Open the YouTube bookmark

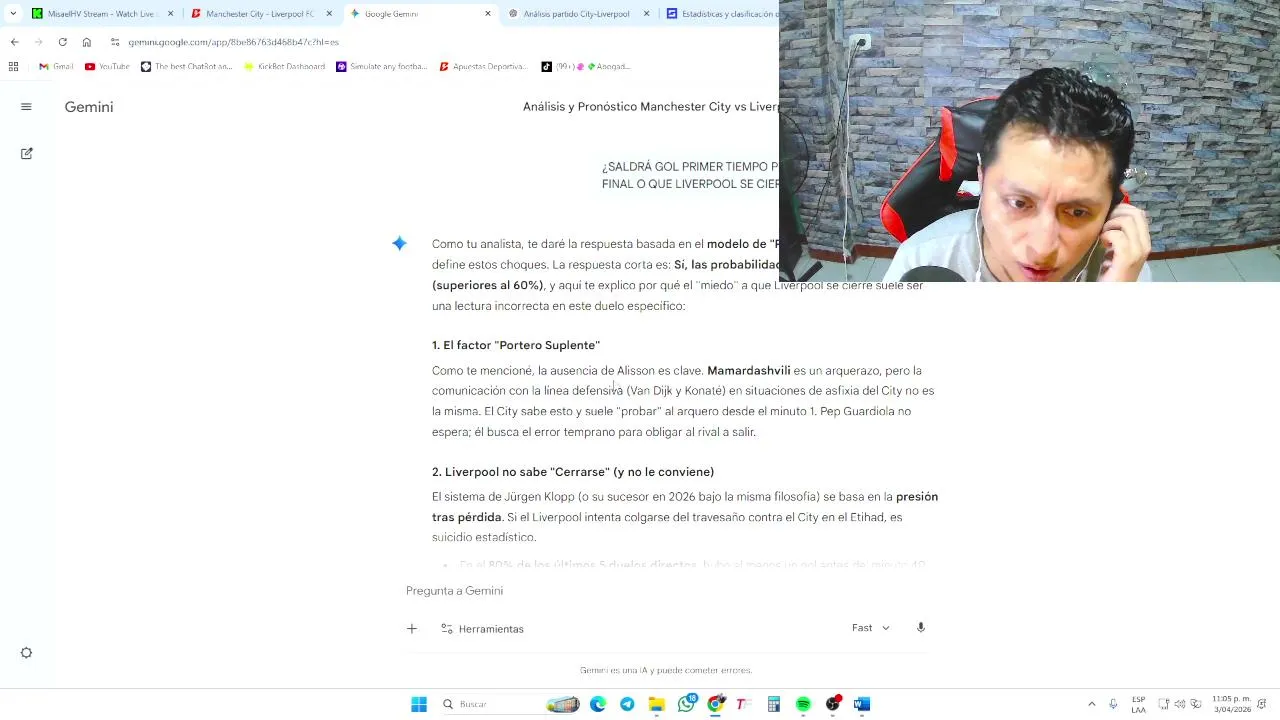[x=107, y=67]
